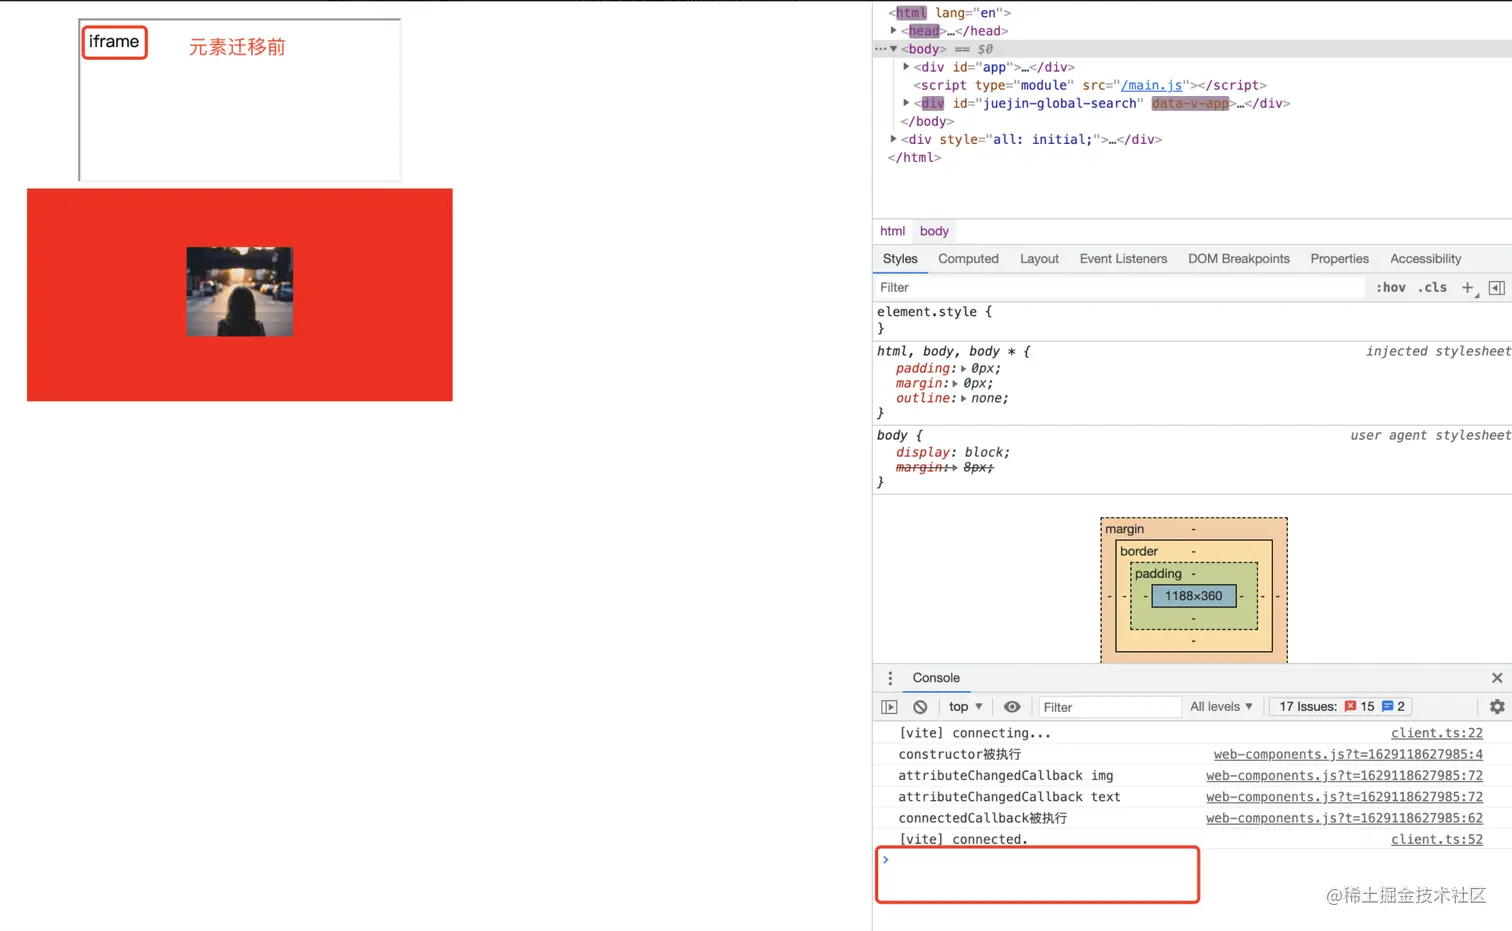
Task: Open web-components.js link ending :62
Action: tap(1344, 818)
